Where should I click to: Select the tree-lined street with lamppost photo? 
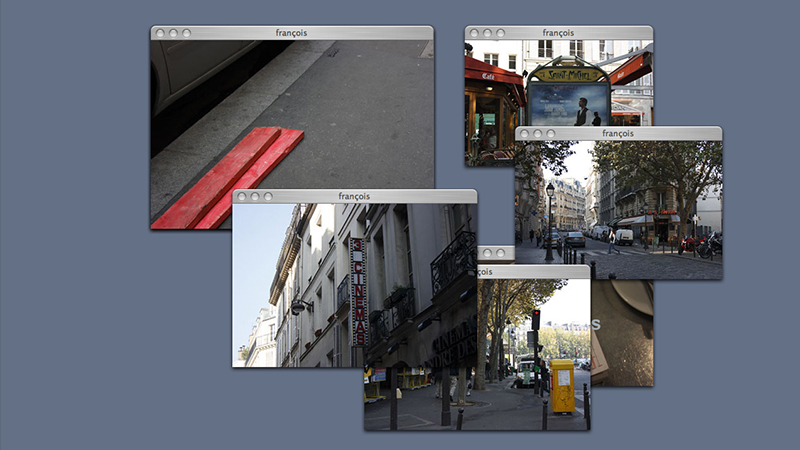pyautogui.click(x=618, y=210)
